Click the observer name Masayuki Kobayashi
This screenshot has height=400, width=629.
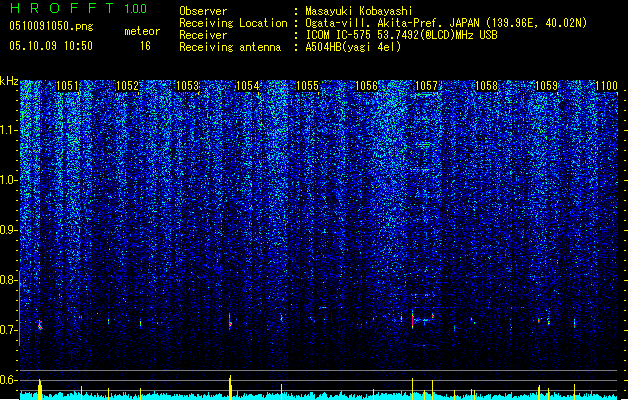(x=359, y=11)
